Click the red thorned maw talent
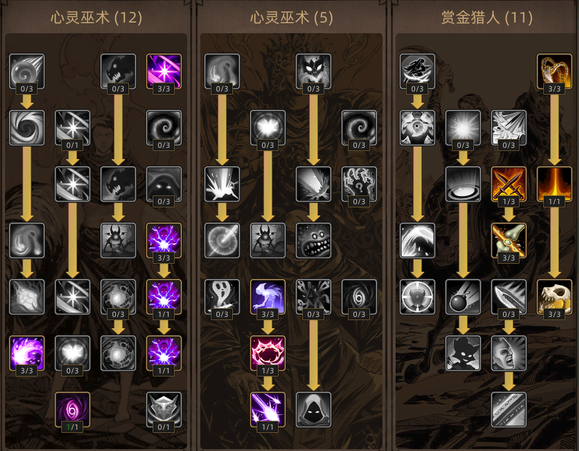The width and height of the screenshot is (579, 451). coord(267,353)
